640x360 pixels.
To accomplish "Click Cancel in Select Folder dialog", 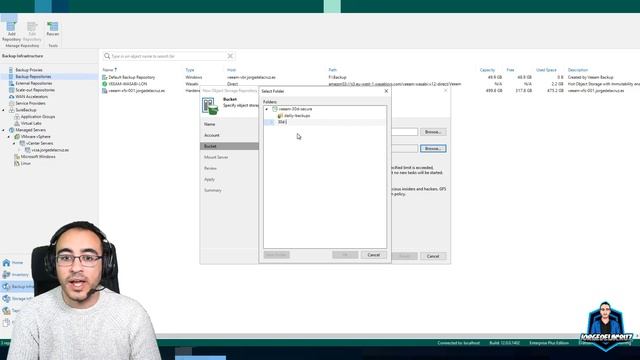I will point(373,255).
